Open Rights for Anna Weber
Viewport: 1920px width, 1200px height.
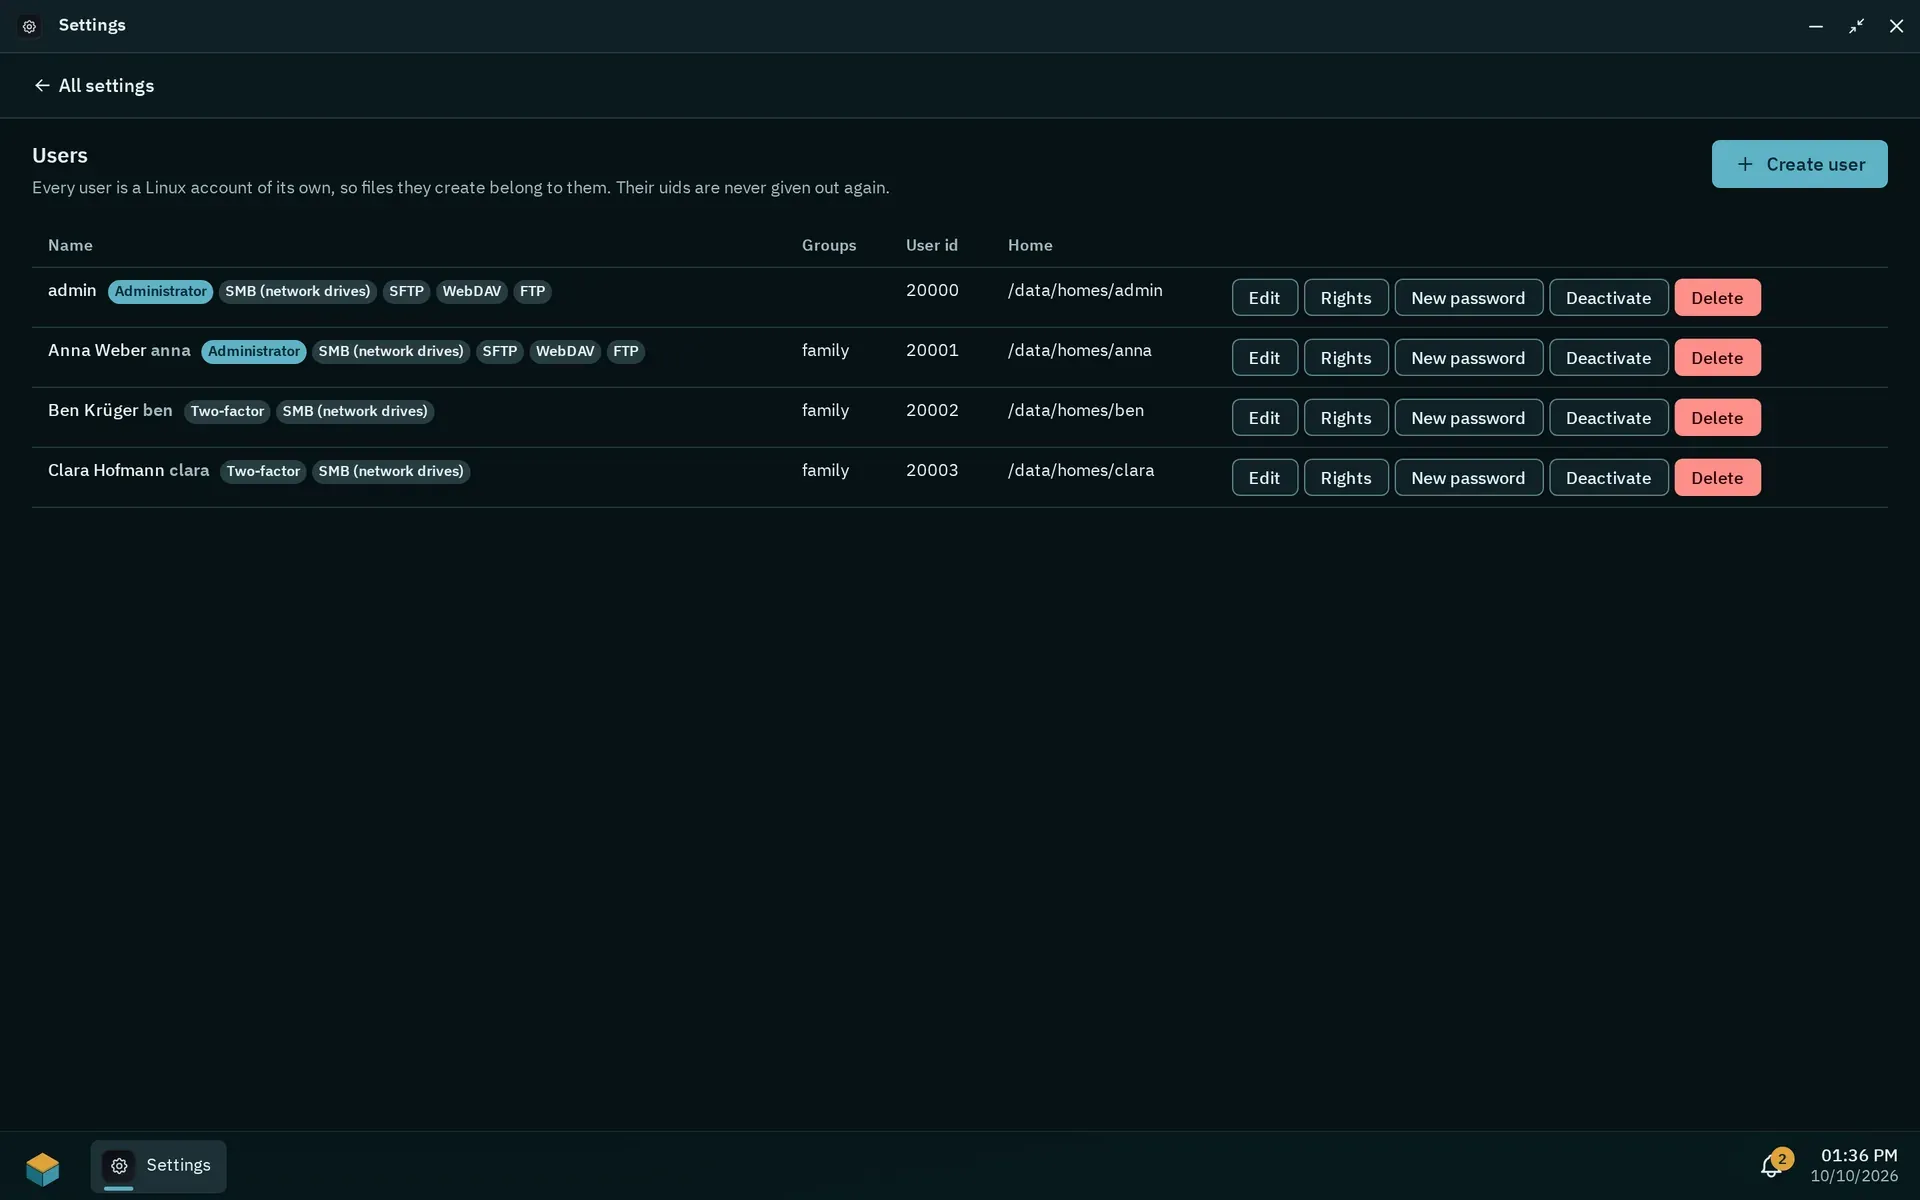(x=1346, y=358)
